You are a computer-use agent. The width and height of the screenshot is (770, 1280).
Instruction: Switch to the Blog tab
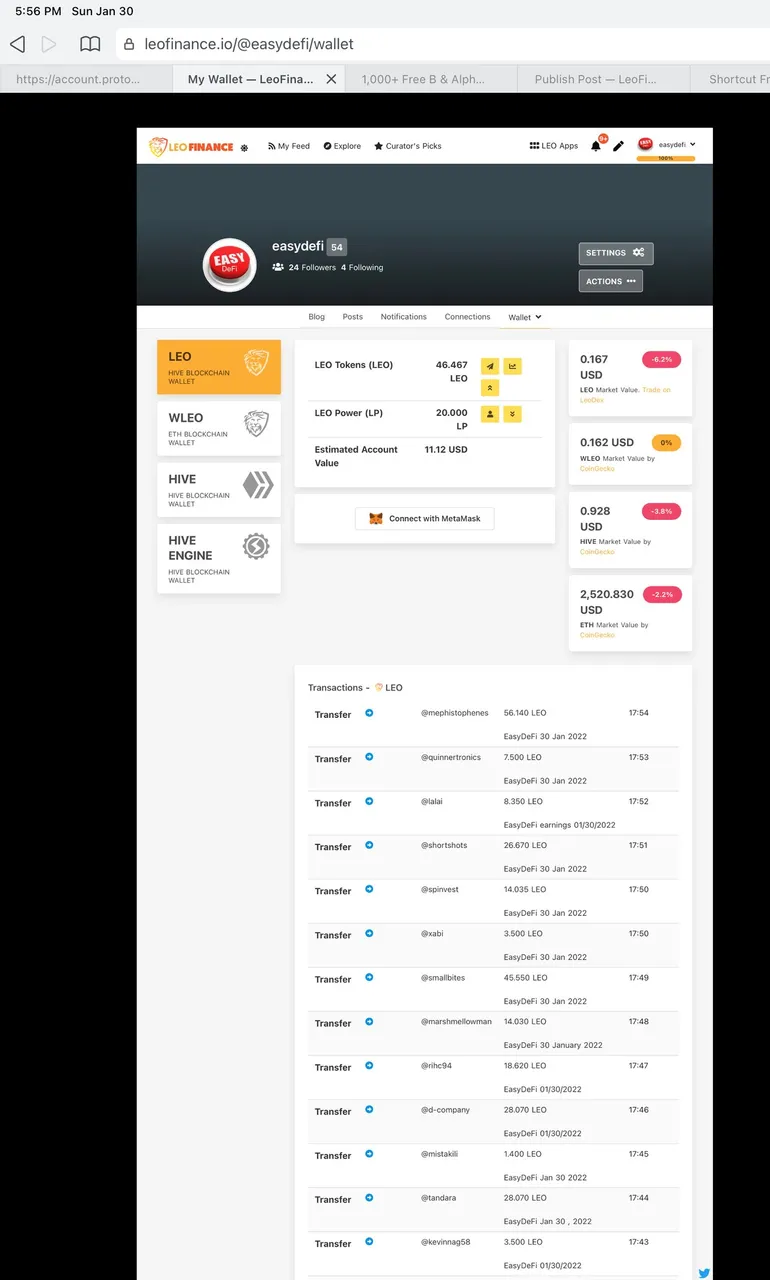pyautogui.click(x=317, y=317)
